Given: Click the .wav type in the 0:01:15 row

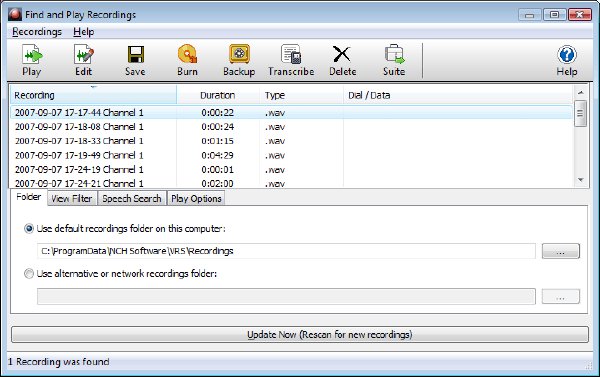Looking at the screenshot, I should (x=275, y=141).
